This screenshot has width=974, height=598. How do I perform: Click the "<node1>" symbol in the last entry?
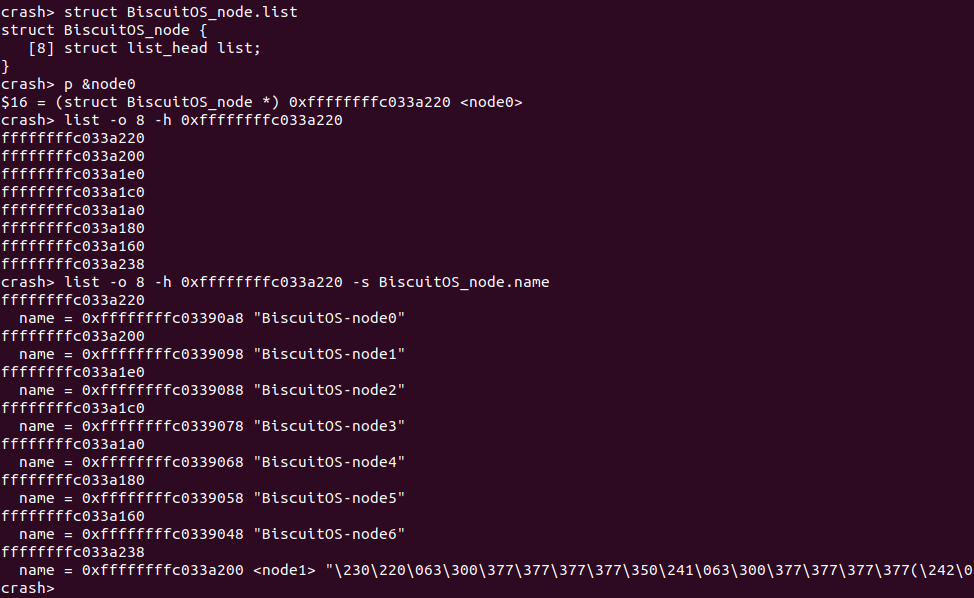point(287,570)
